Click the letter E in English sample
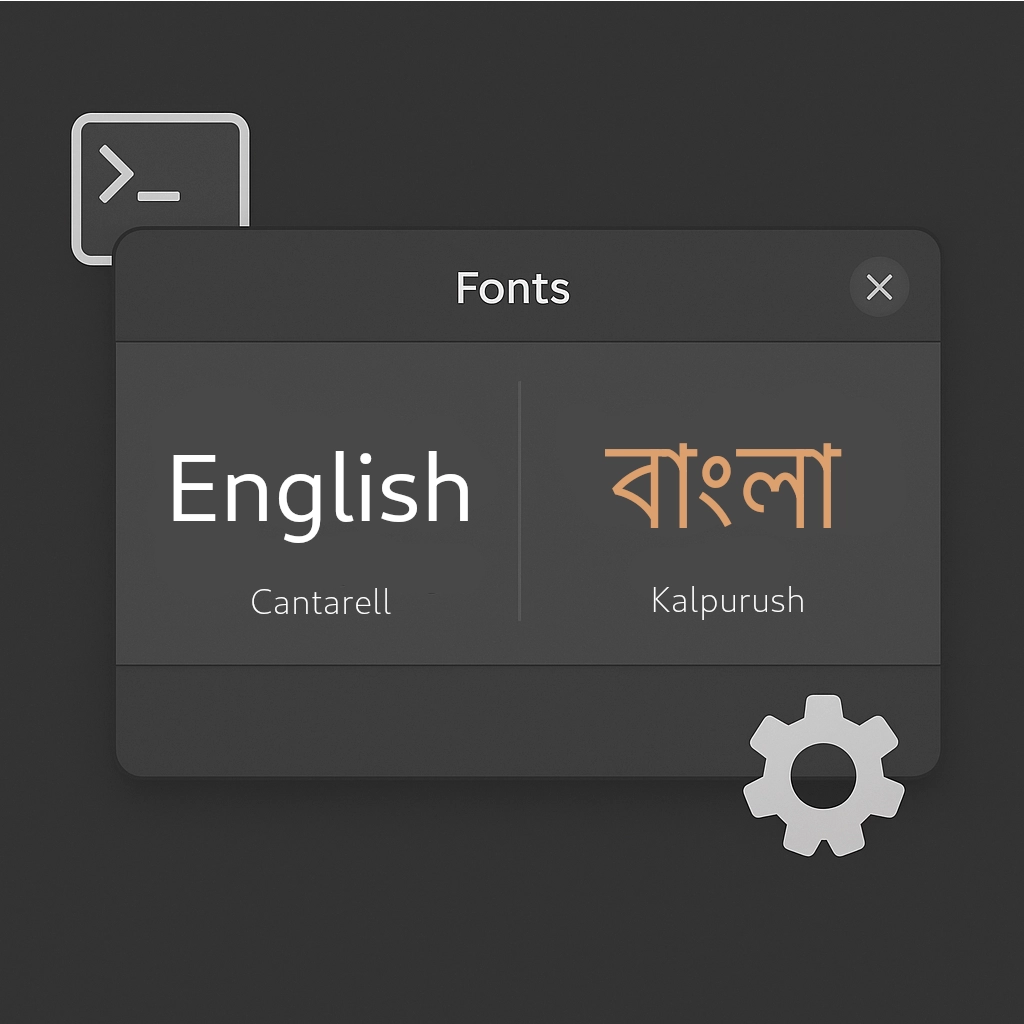Image resolution: width=1024 pixels, height=1024 pixels. (190, 489)
